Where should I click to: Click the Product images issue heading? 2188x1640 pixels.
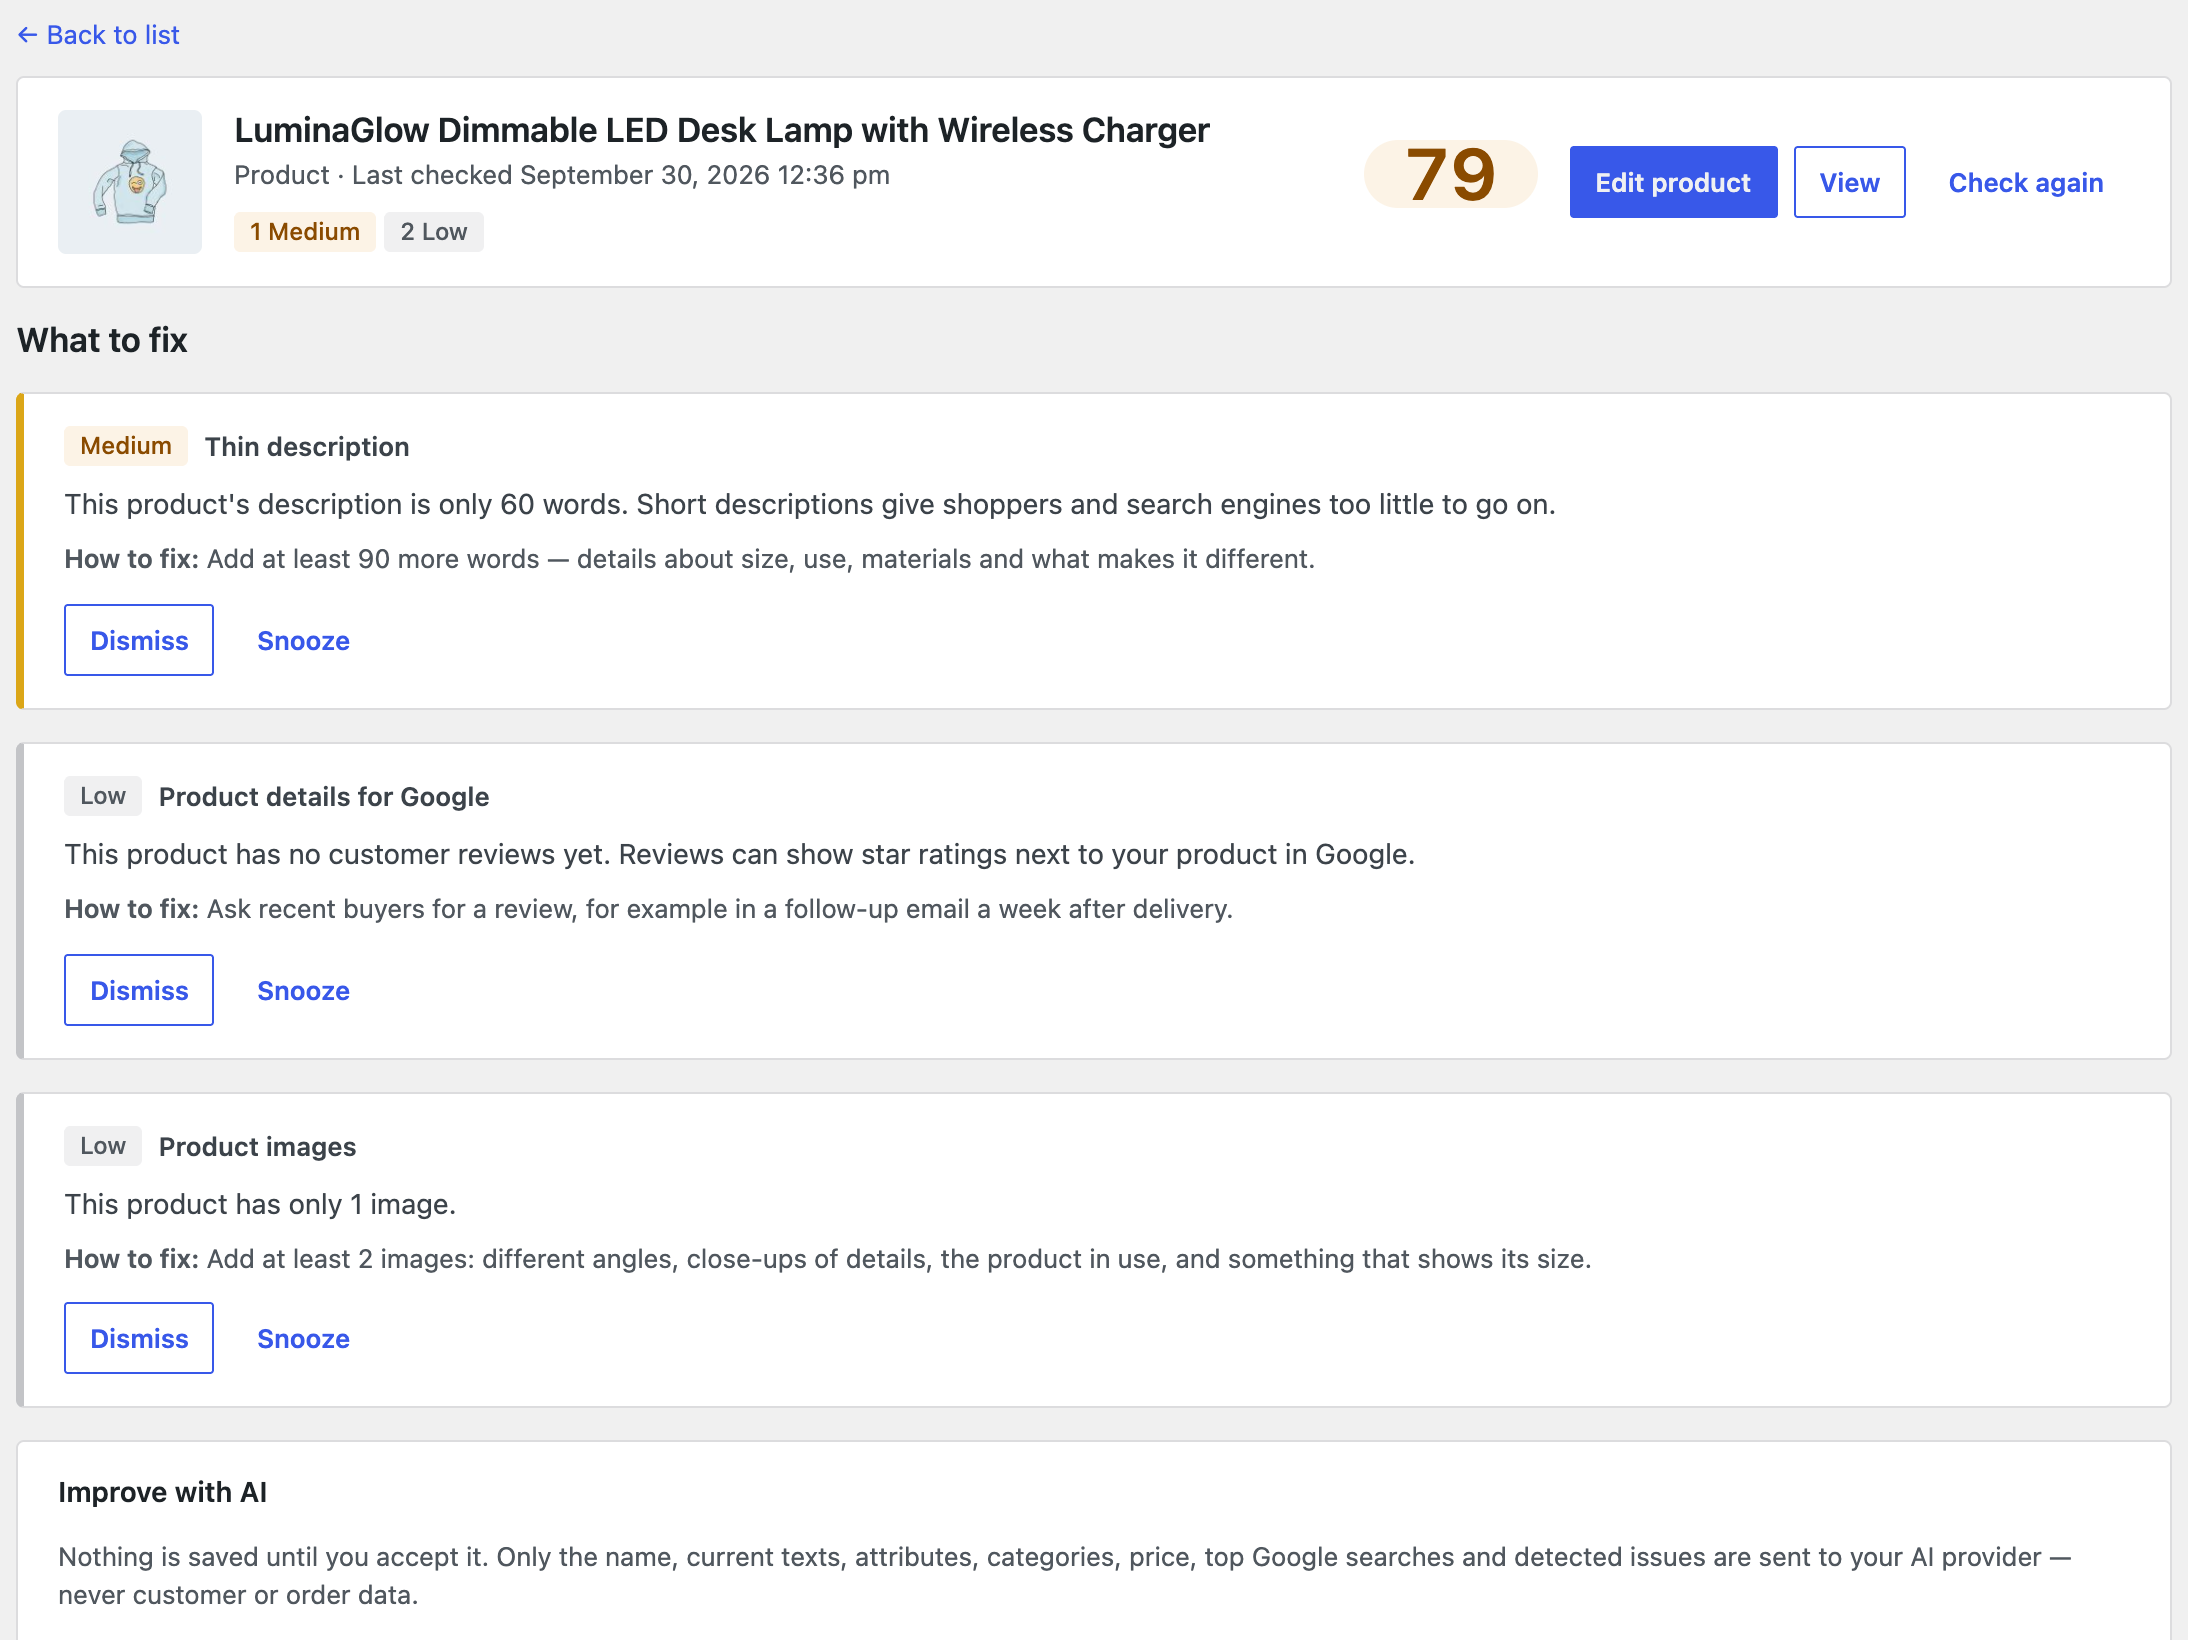tap(257, 1146)
